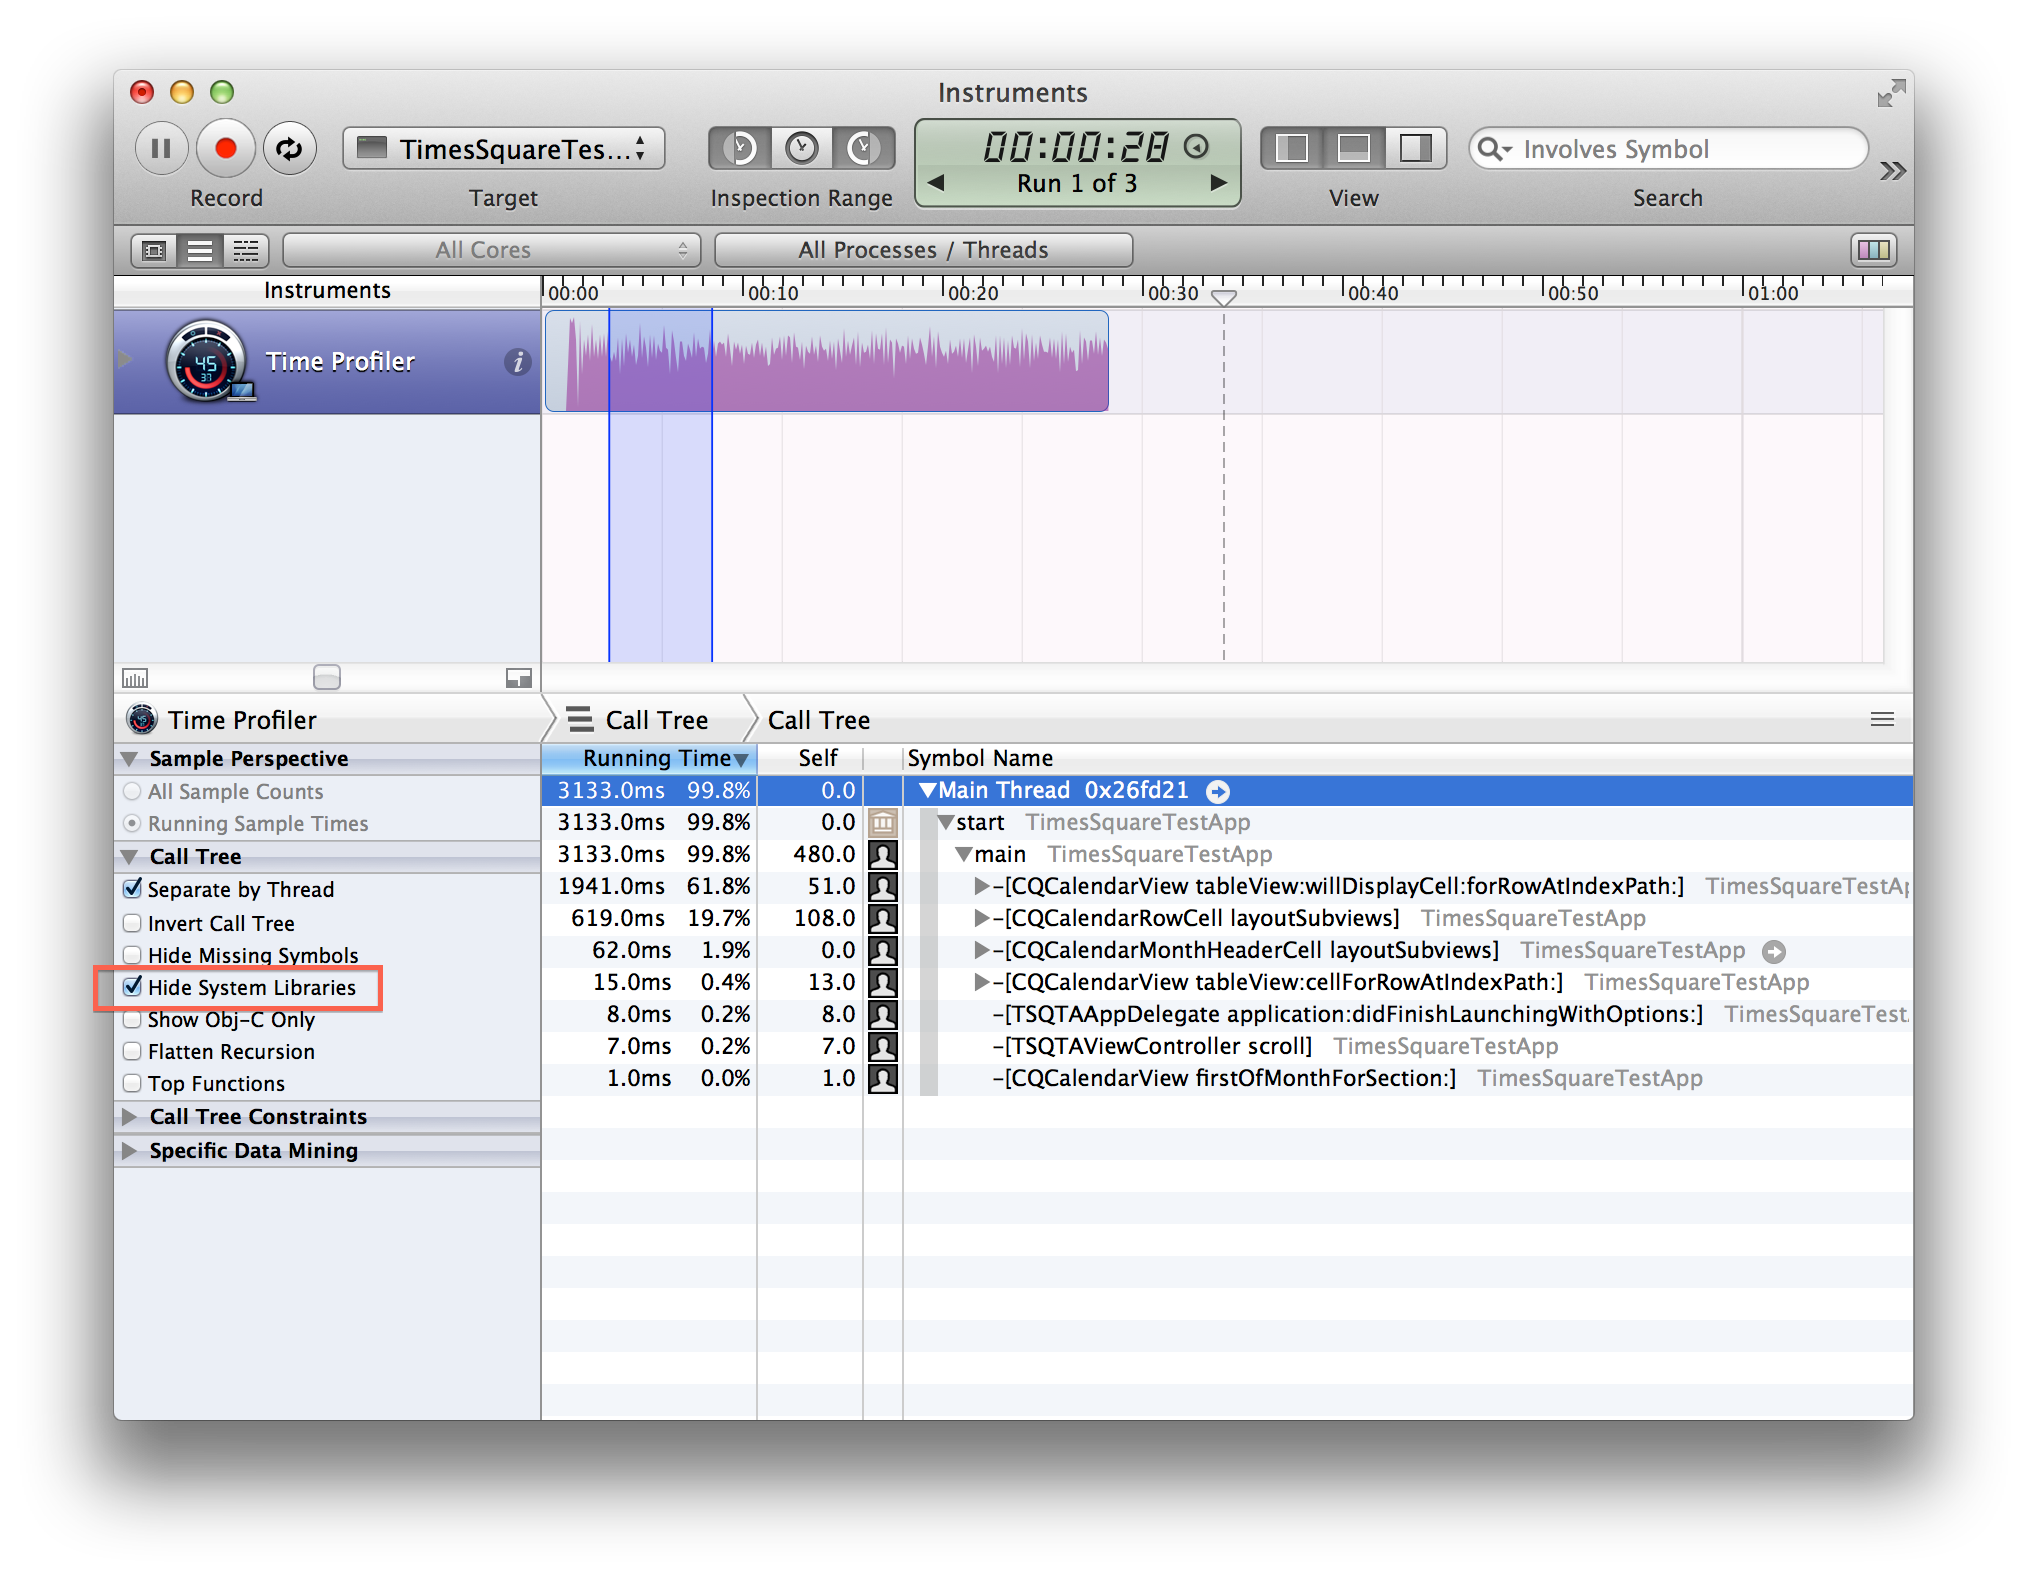This screenshot has width=2028, height=1578.
Task: Click the loop recording icon
Action: click(289, 149)
